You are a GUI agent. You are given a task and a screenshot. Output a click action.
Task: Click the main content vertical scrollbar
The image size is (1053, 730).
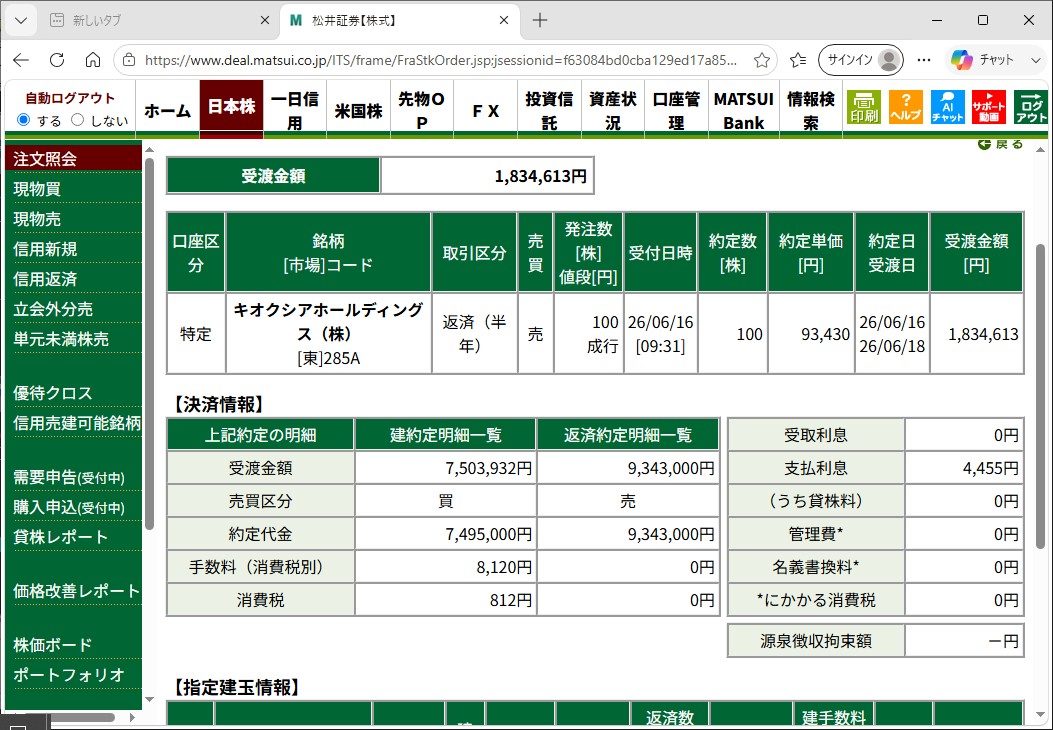tap(1040, 396)
